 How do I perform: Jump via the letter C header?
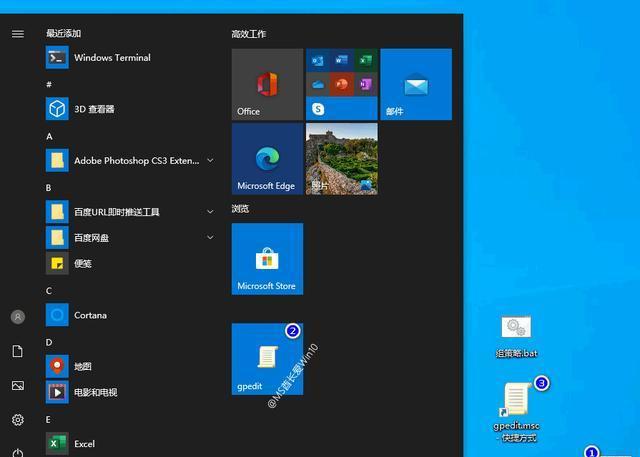click(49, 291)
